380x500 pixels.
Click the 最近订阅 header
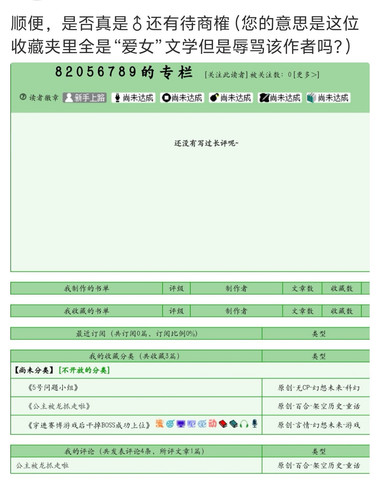136,334
